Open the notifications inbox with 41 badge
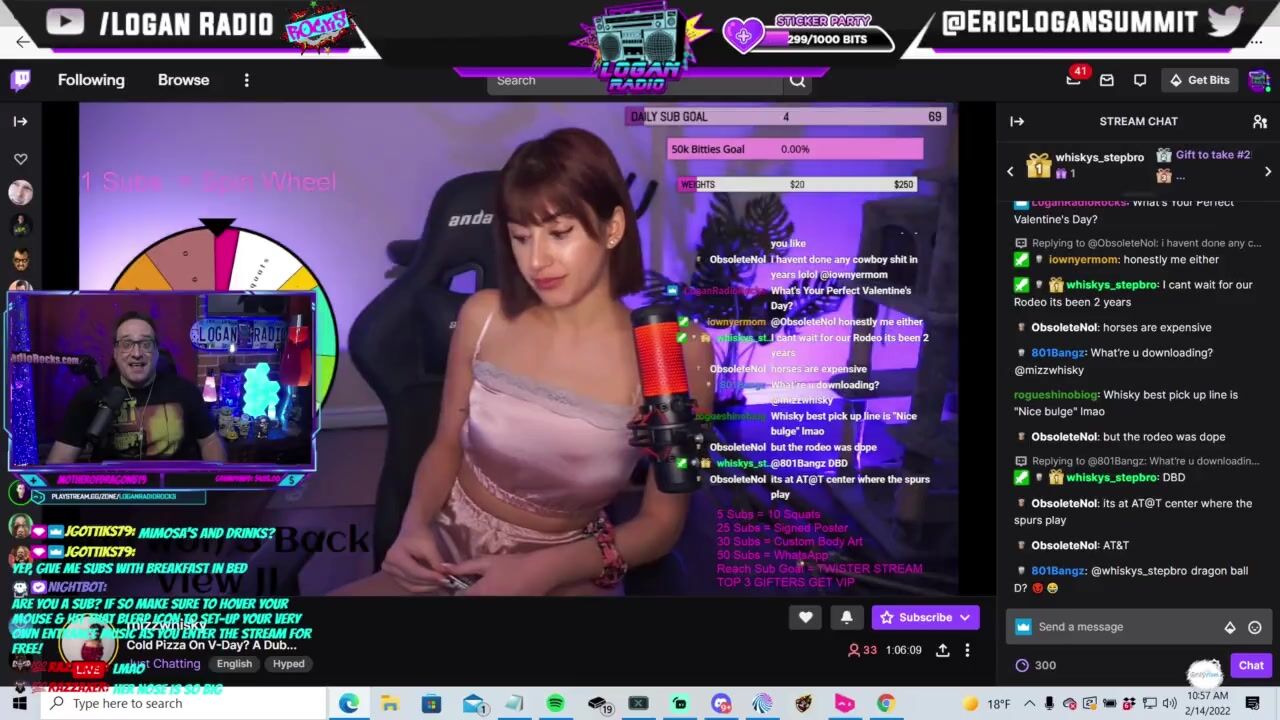Screen dimensions: 1280x720 point(1073,80)
